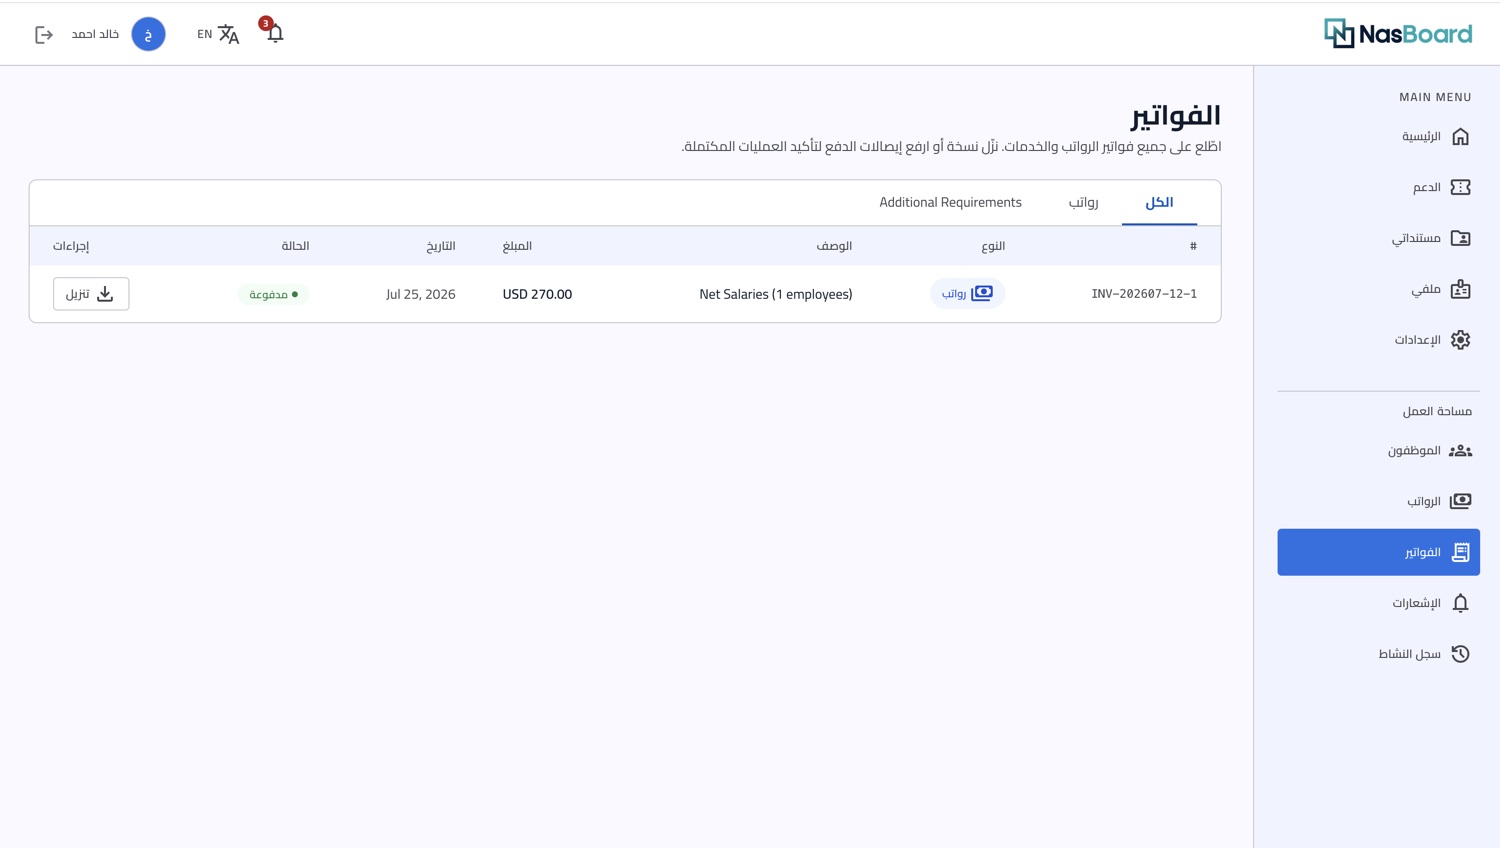Click the download arrow icon in تنزيل
This screenshot has width=1500, height=848.
105,294
